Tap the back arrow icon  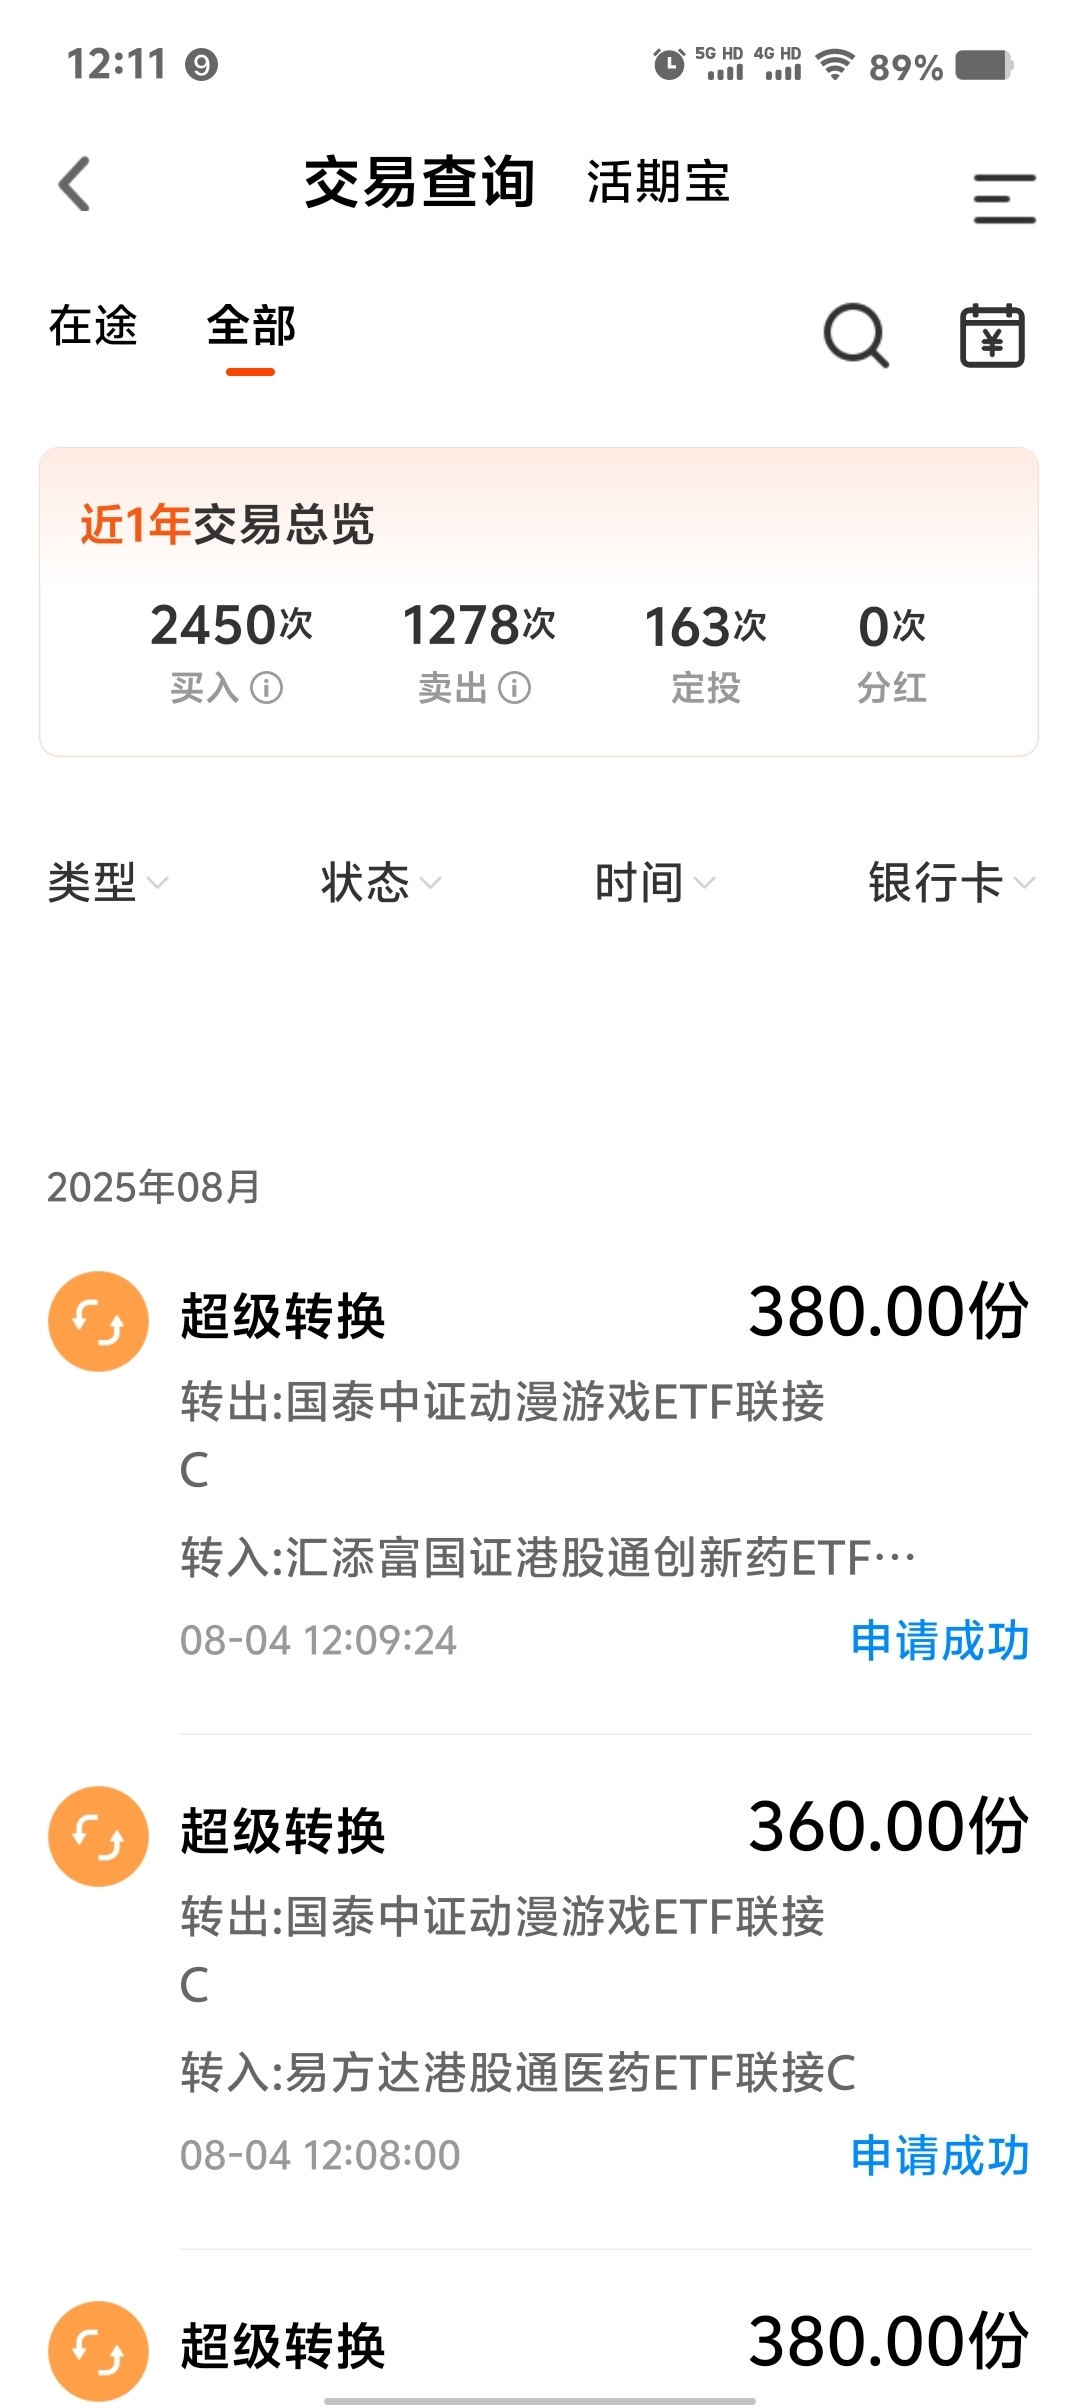coord(75,184)
